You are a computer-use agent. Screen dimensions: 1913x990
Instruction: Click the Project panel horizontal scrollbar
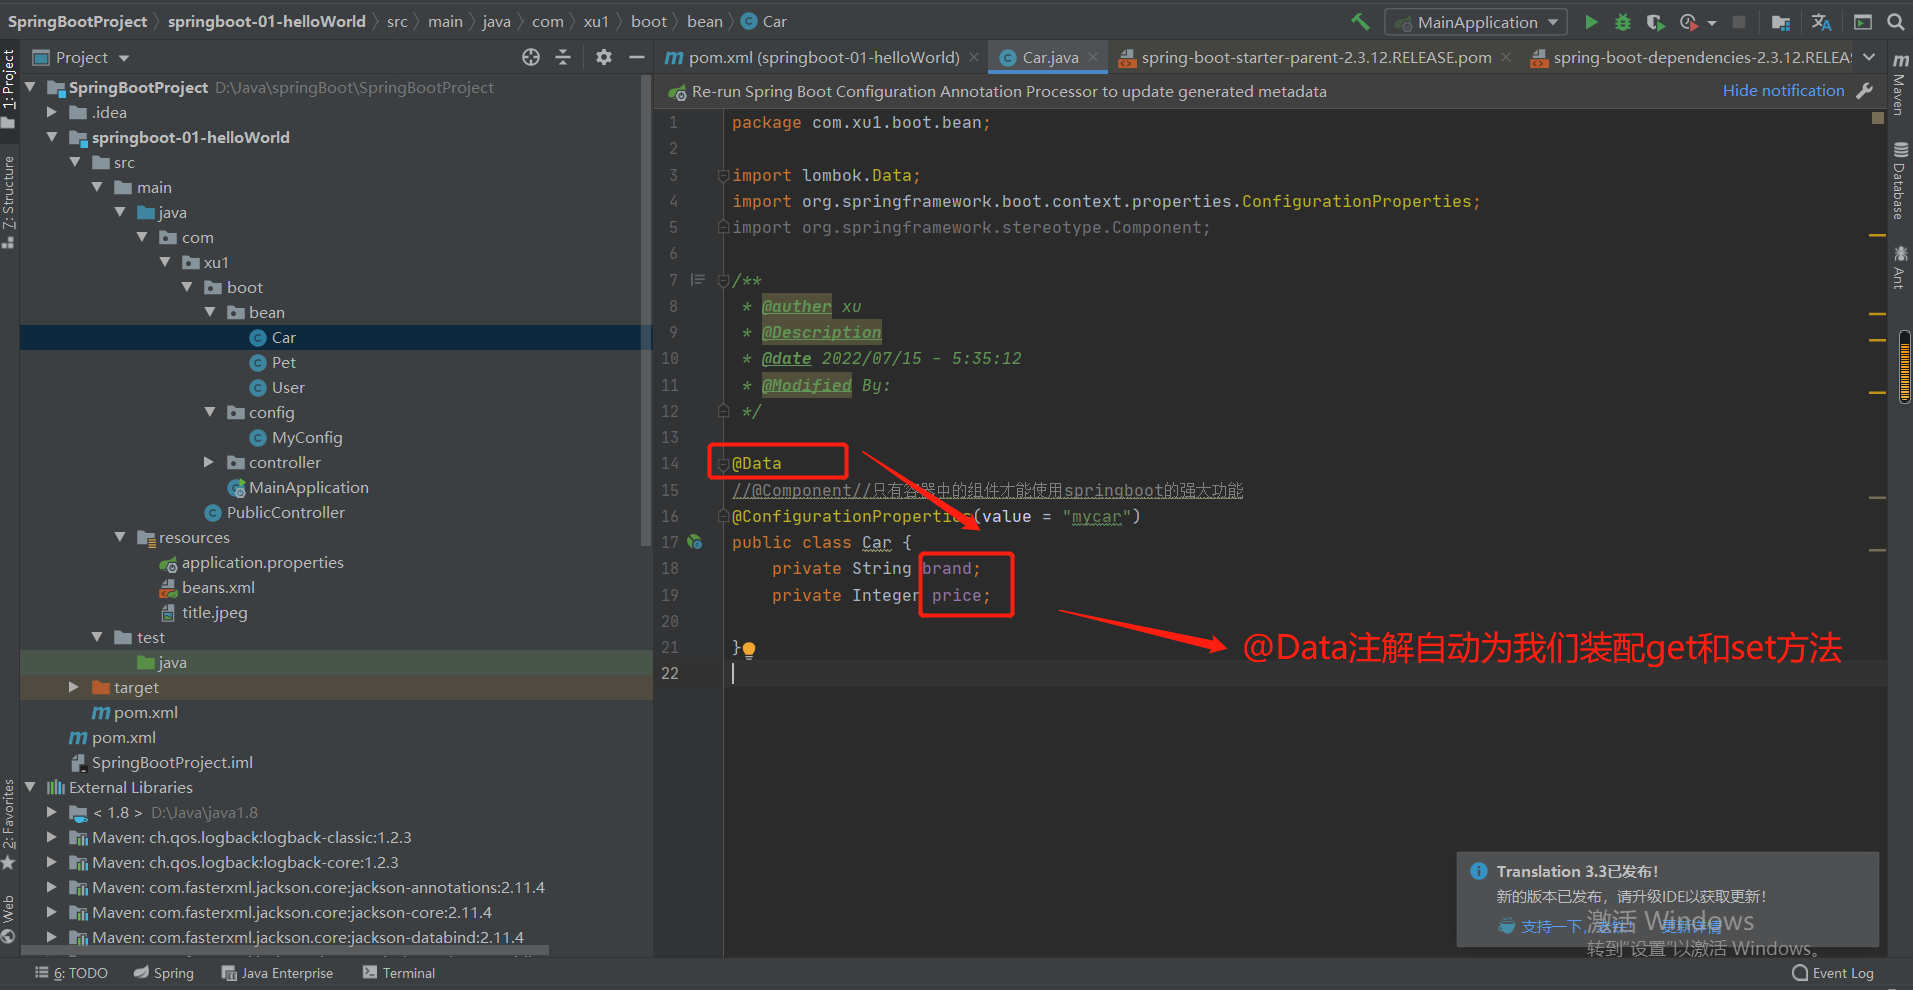(x=284, y=949)
